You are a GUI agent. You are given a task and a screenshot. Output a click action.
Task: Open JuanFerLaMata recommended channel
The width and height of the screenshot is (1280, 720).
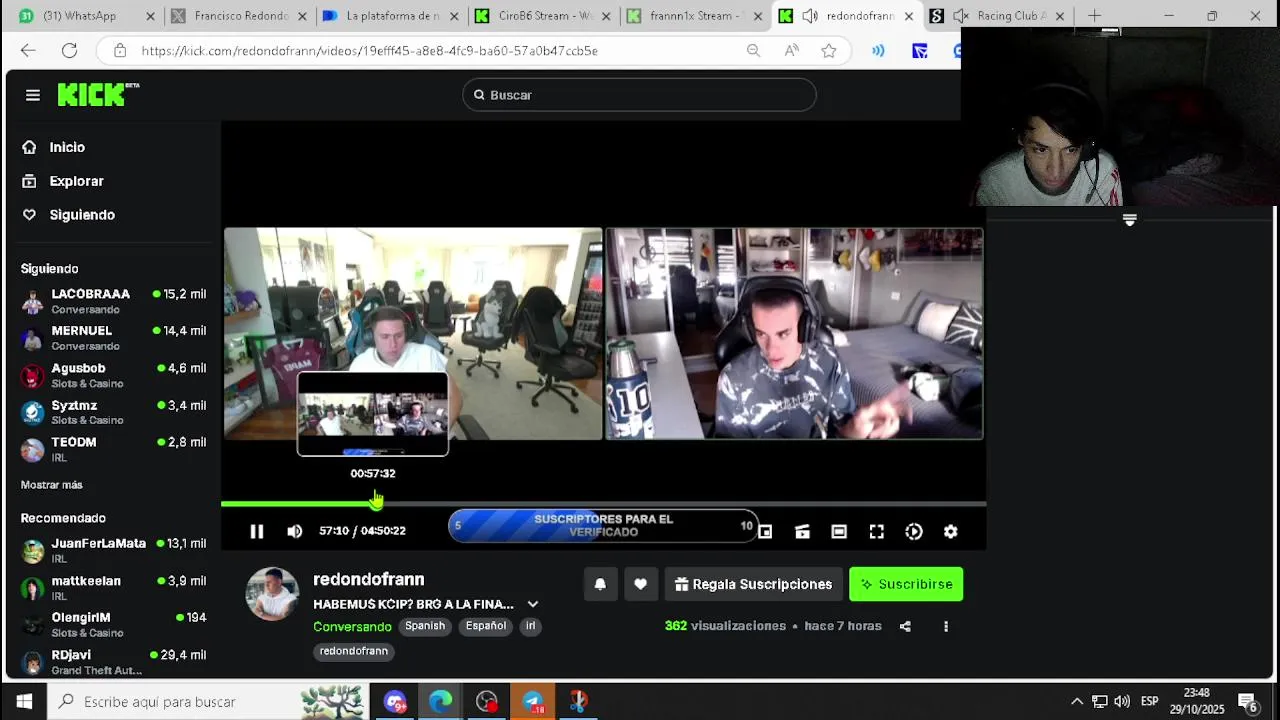tap(113, 550)
